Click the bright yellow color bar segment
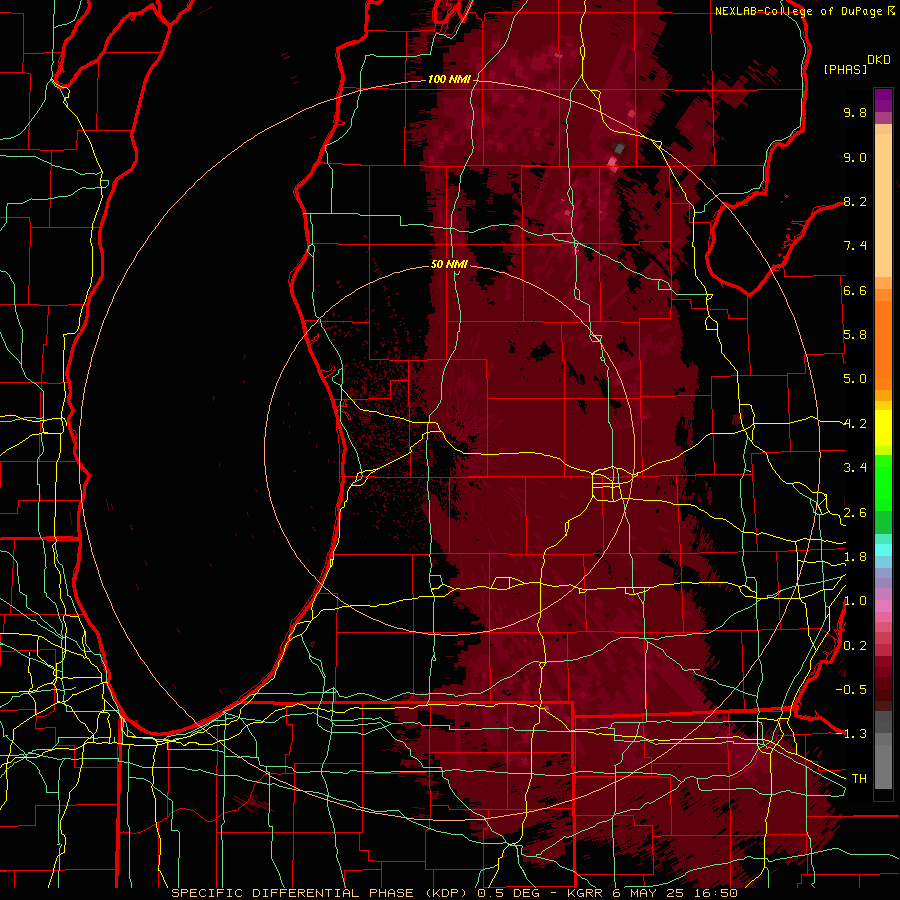Viewport: 900px width, 900px height. pos(883,428)
